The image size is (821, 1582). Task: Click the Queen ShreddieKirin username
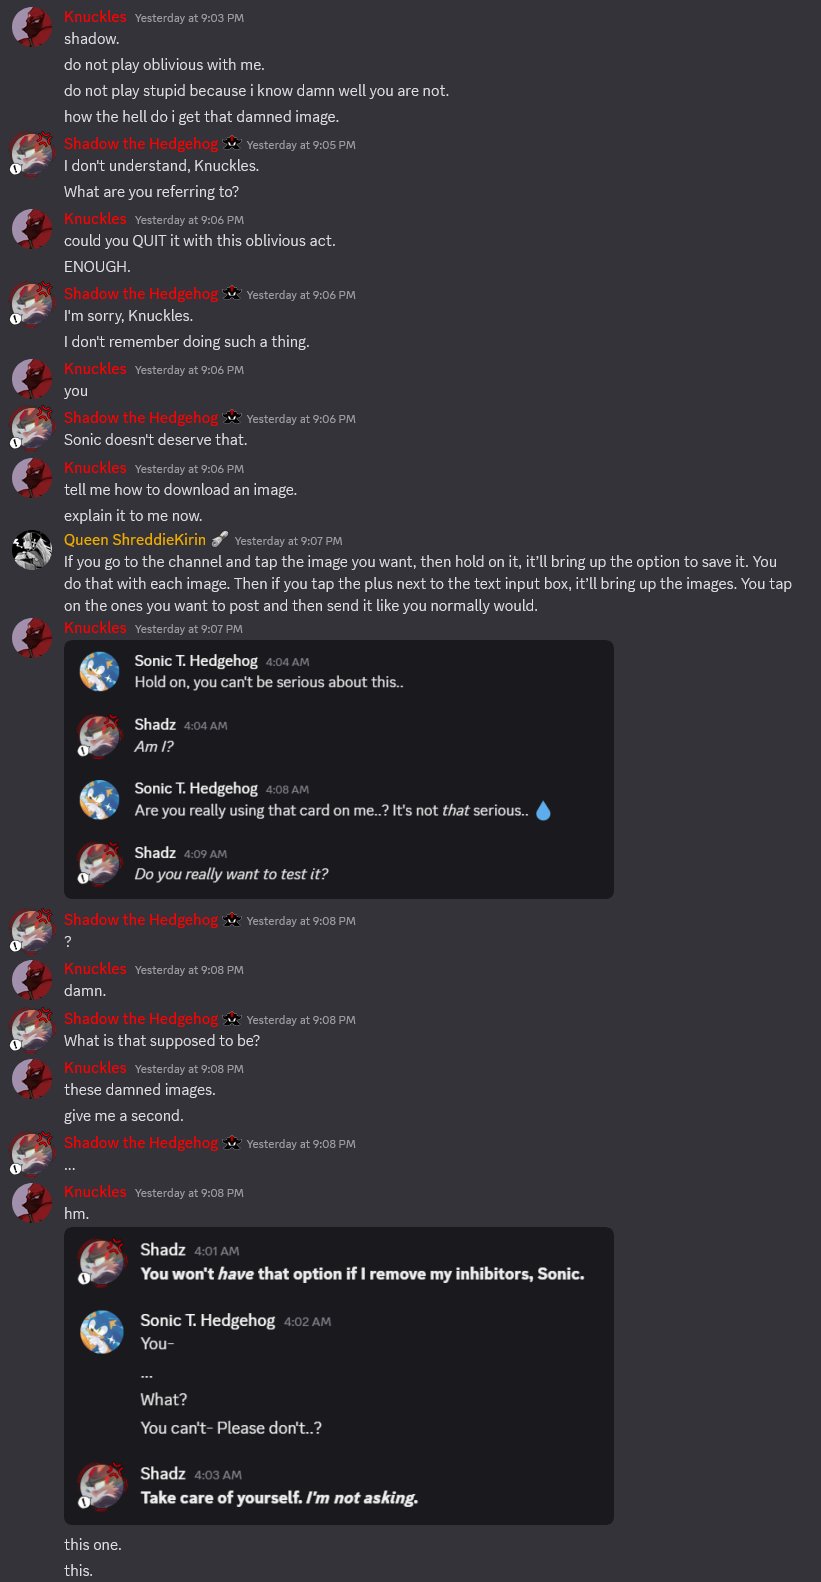pyautogui.click(x=135, y=540)
